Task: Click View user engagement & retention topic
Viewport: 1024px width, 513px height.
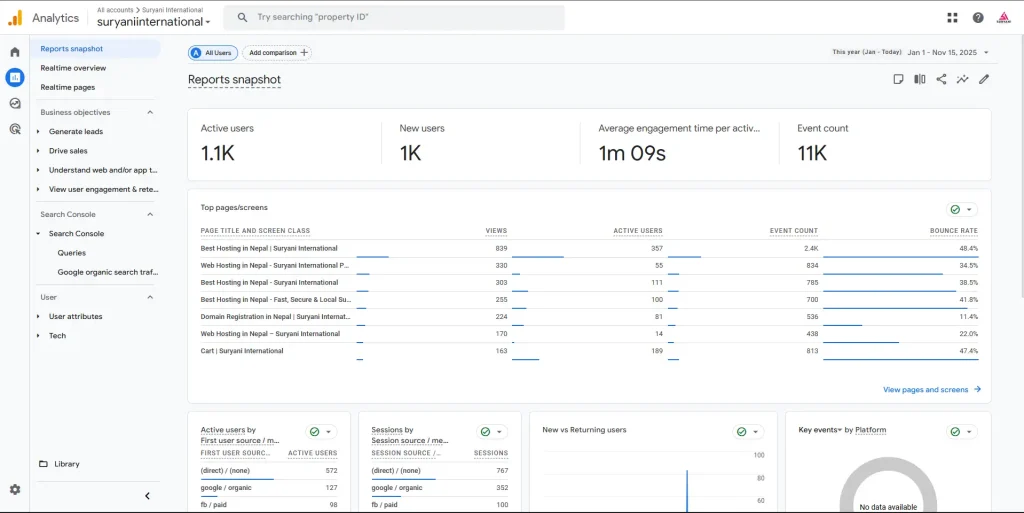Action: point(103,189)
